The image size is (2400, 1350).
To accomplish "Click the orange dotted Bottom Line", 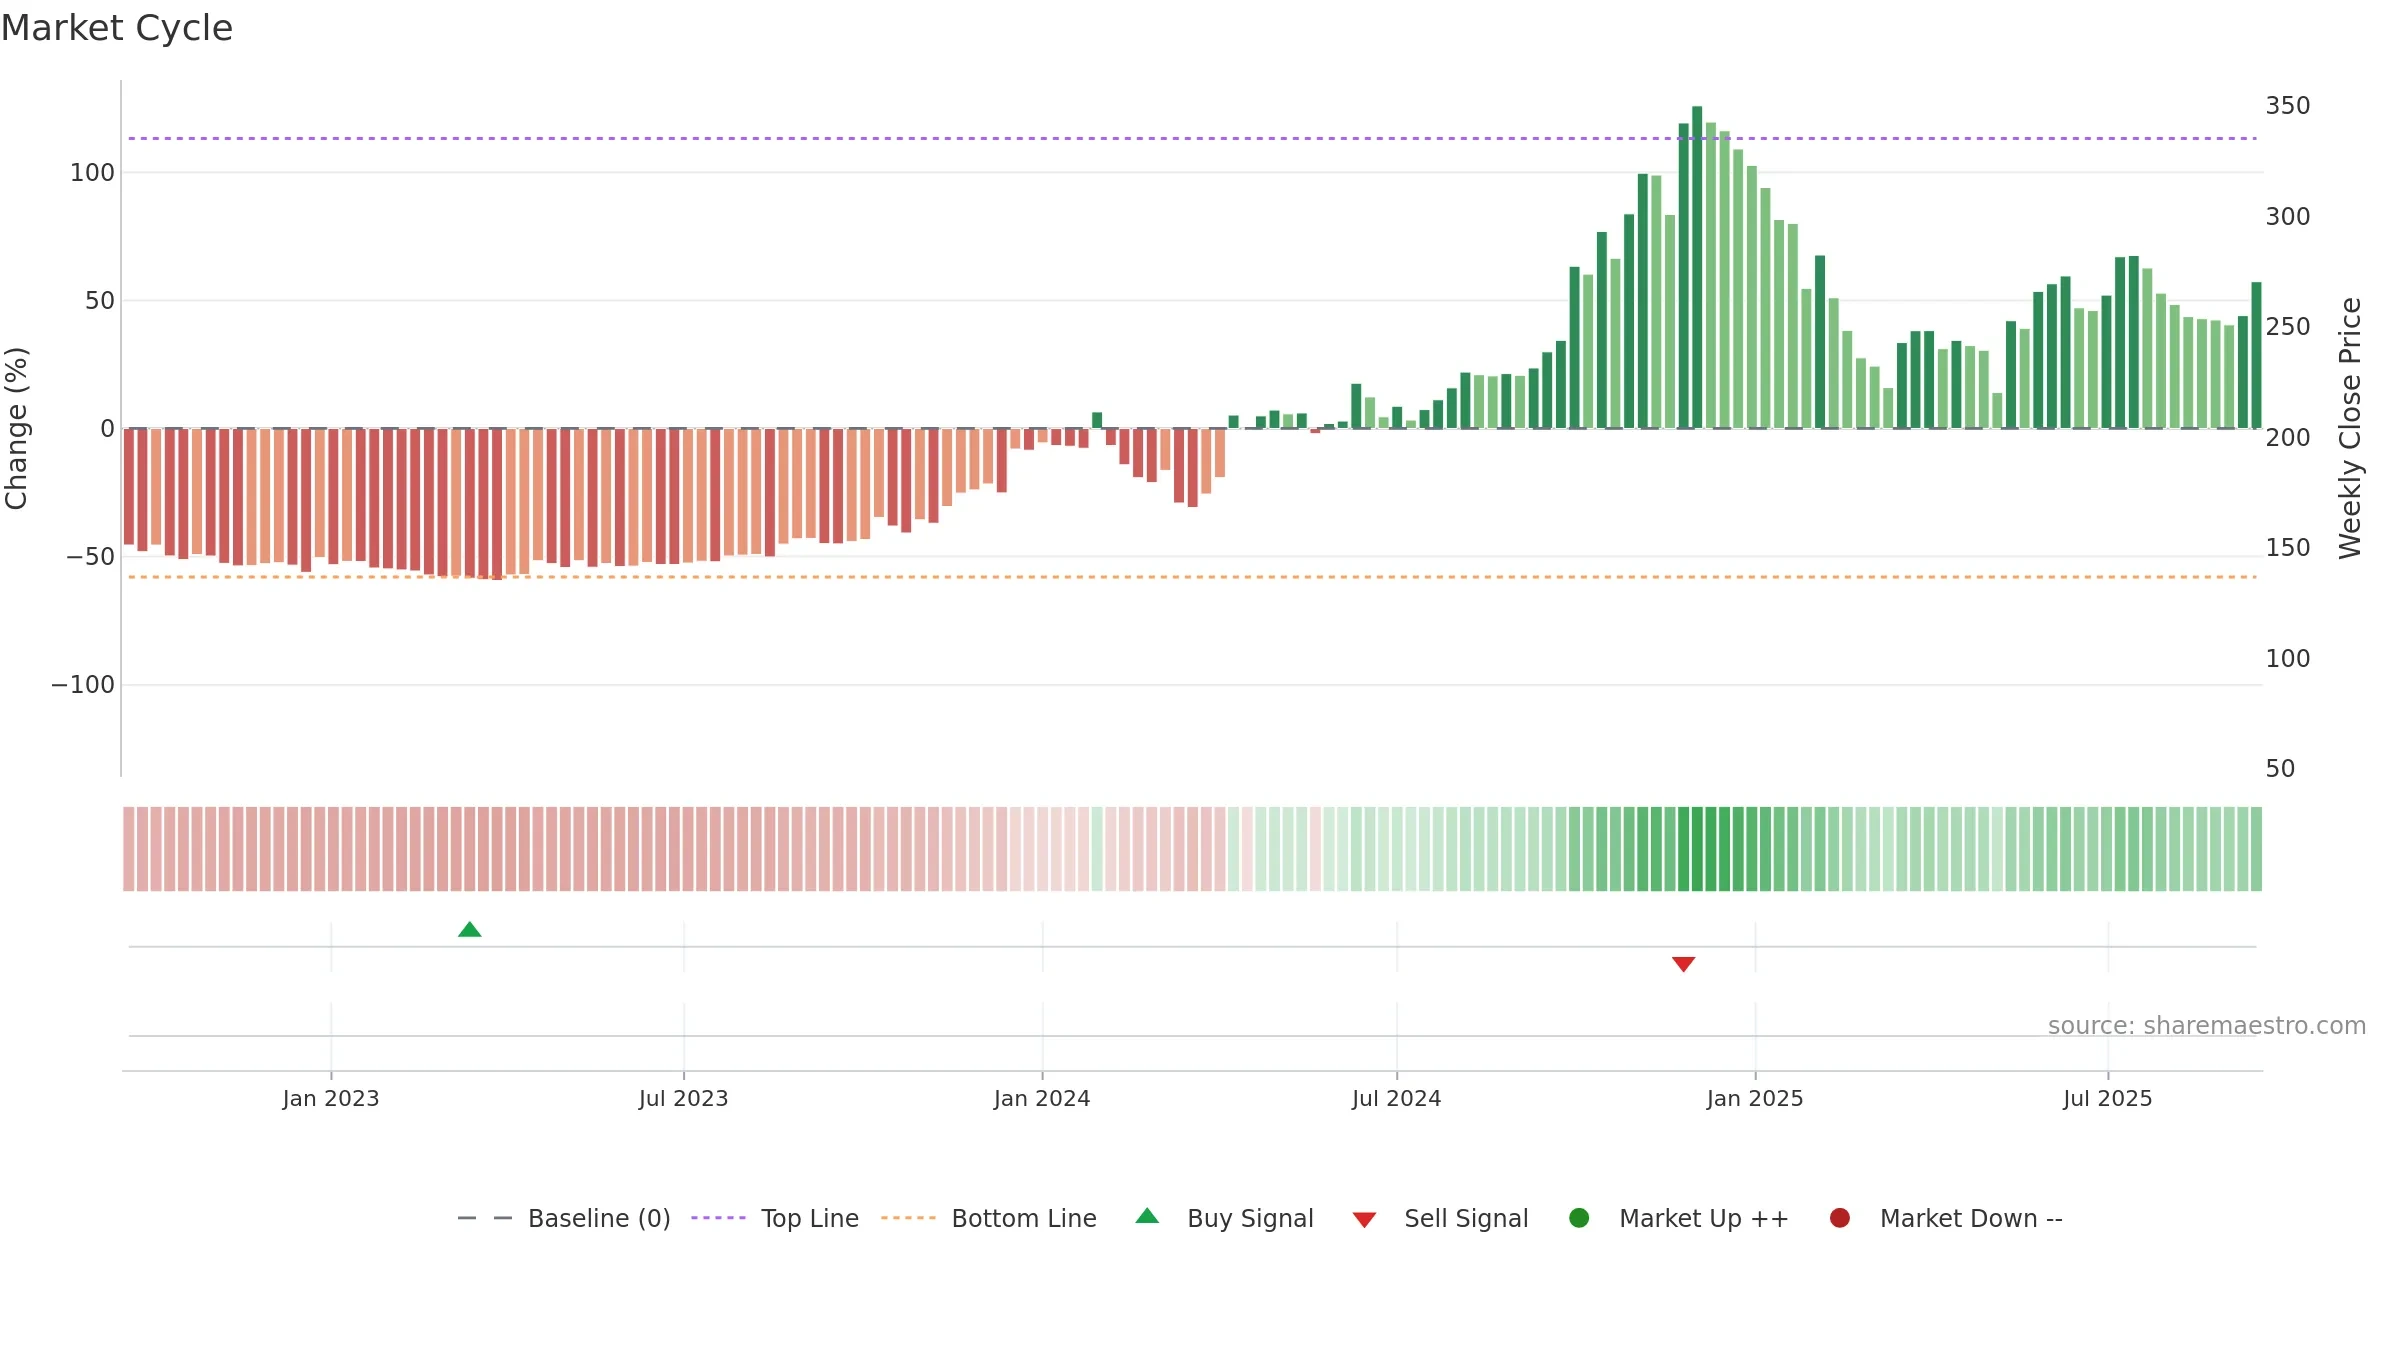I will [1192, 577].
